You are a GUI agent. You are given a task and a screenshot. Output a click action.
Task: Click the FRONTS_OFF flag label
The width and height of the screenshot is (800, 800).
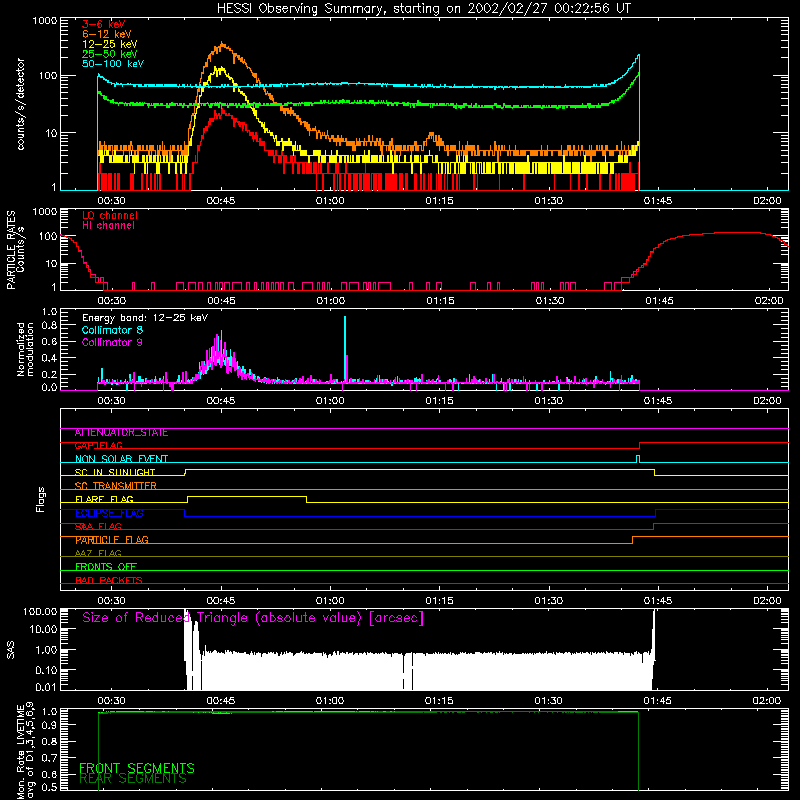pyautogui.click(x=106, y=567)
